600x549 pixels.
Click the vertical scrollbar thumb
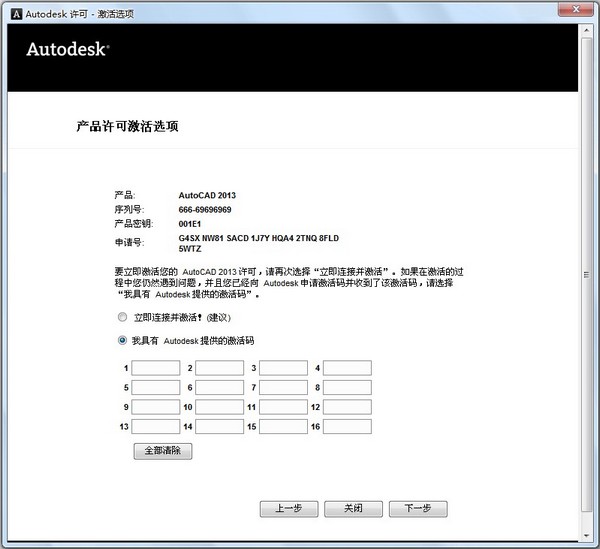tap(586, 274)
